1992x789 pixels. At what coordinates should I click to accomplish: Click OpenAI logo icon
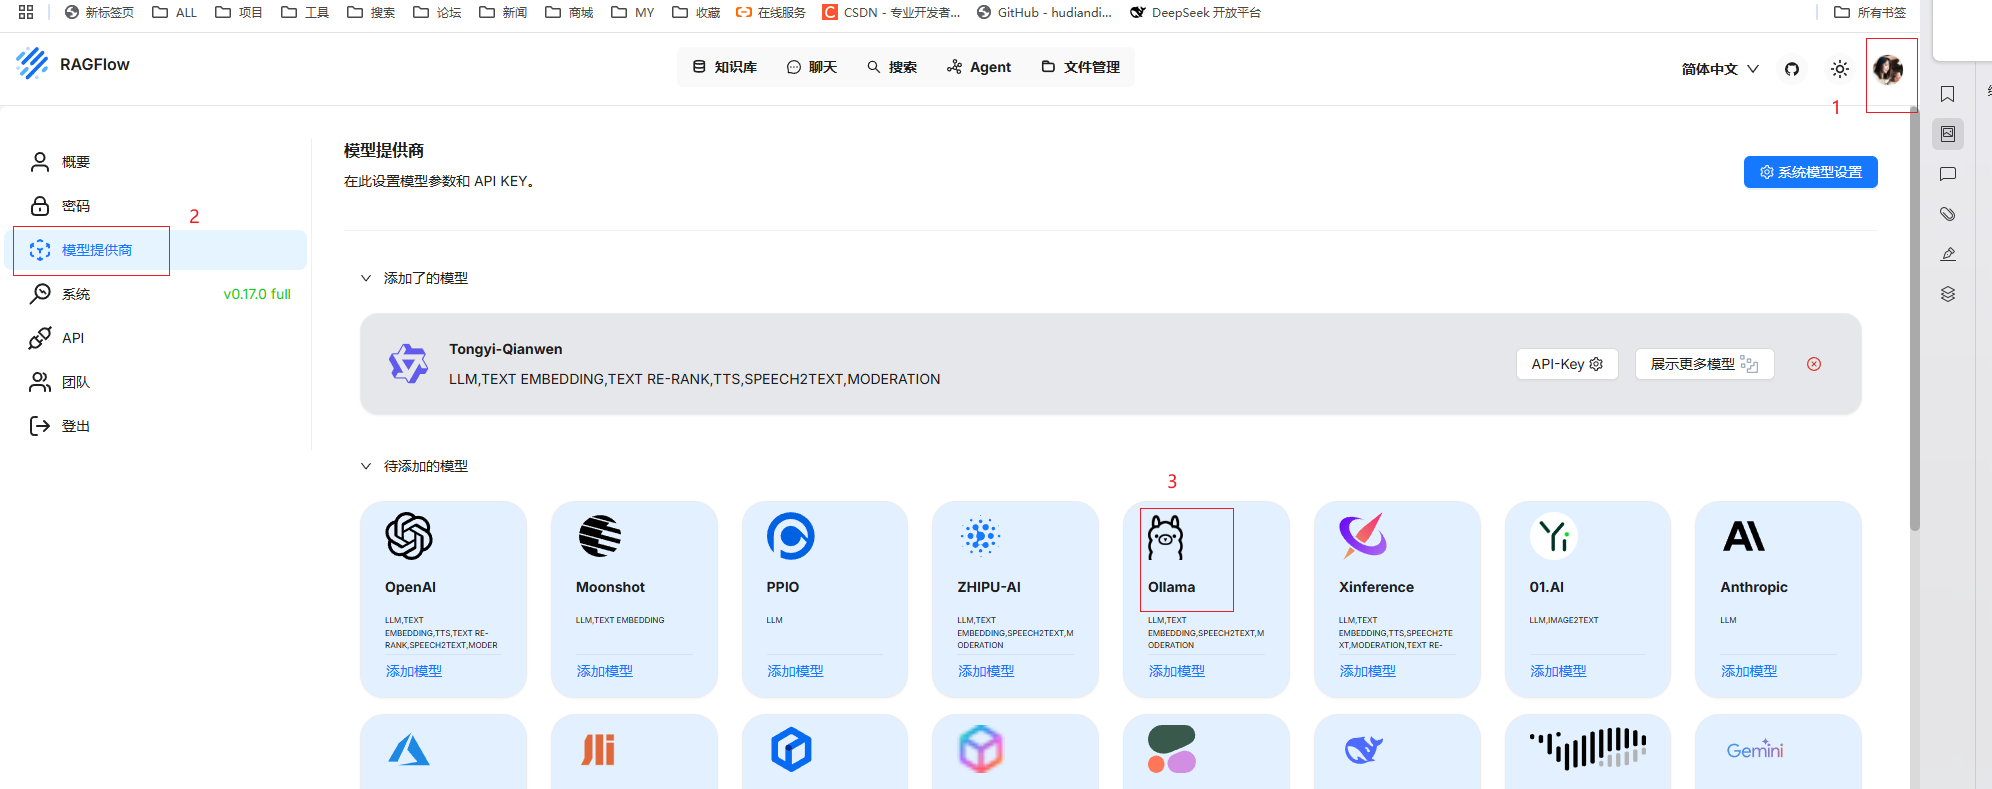coord(409,536)
